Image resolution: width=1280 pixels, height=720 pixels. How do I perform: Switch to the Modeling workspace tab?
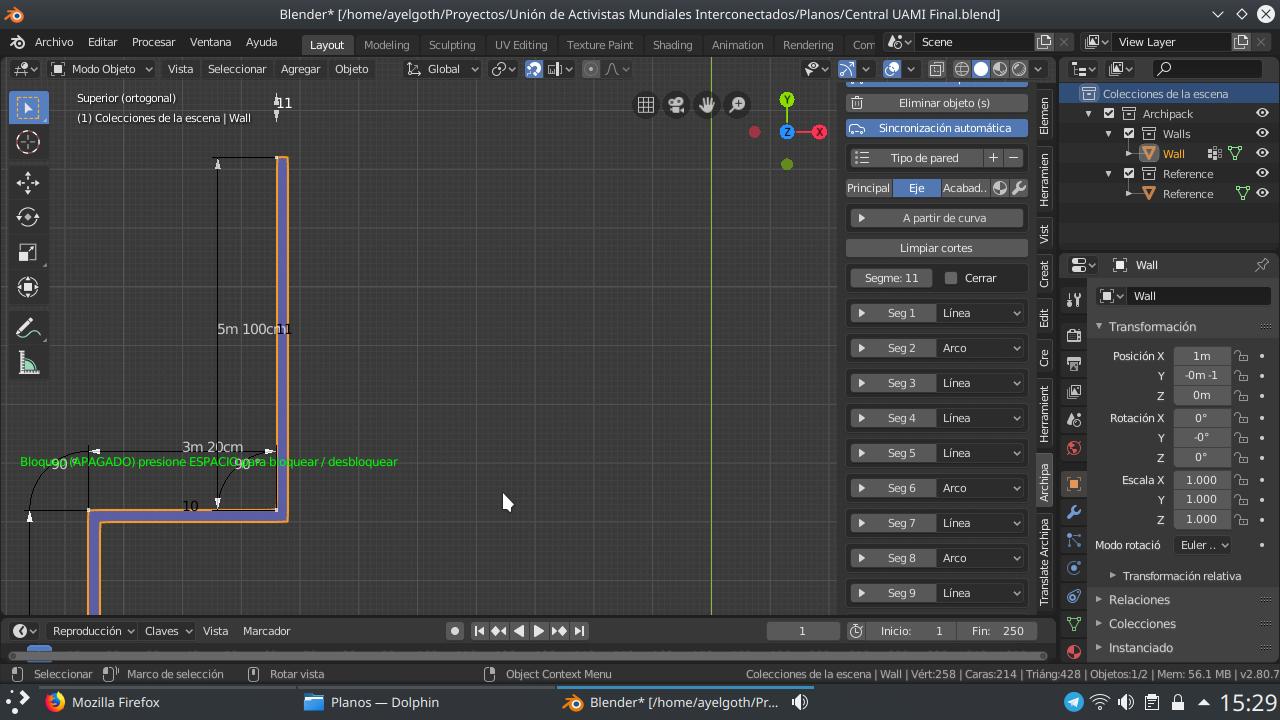(x=386, y=45)
